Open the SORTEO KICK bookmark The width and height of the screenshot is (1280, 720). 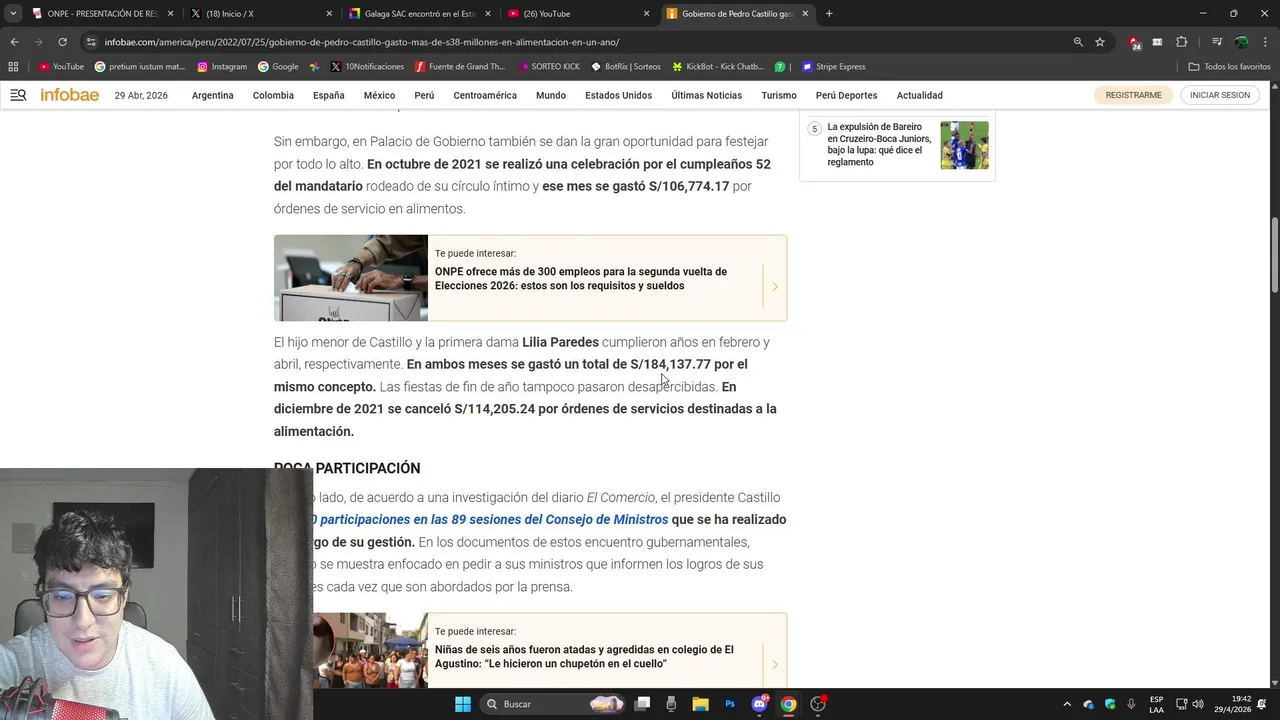549,67
